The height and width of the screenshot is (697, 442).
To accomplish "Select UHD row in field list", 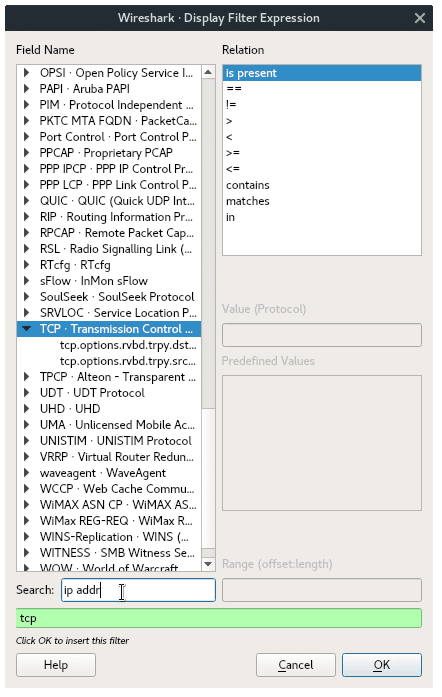I will pos(109,409).
